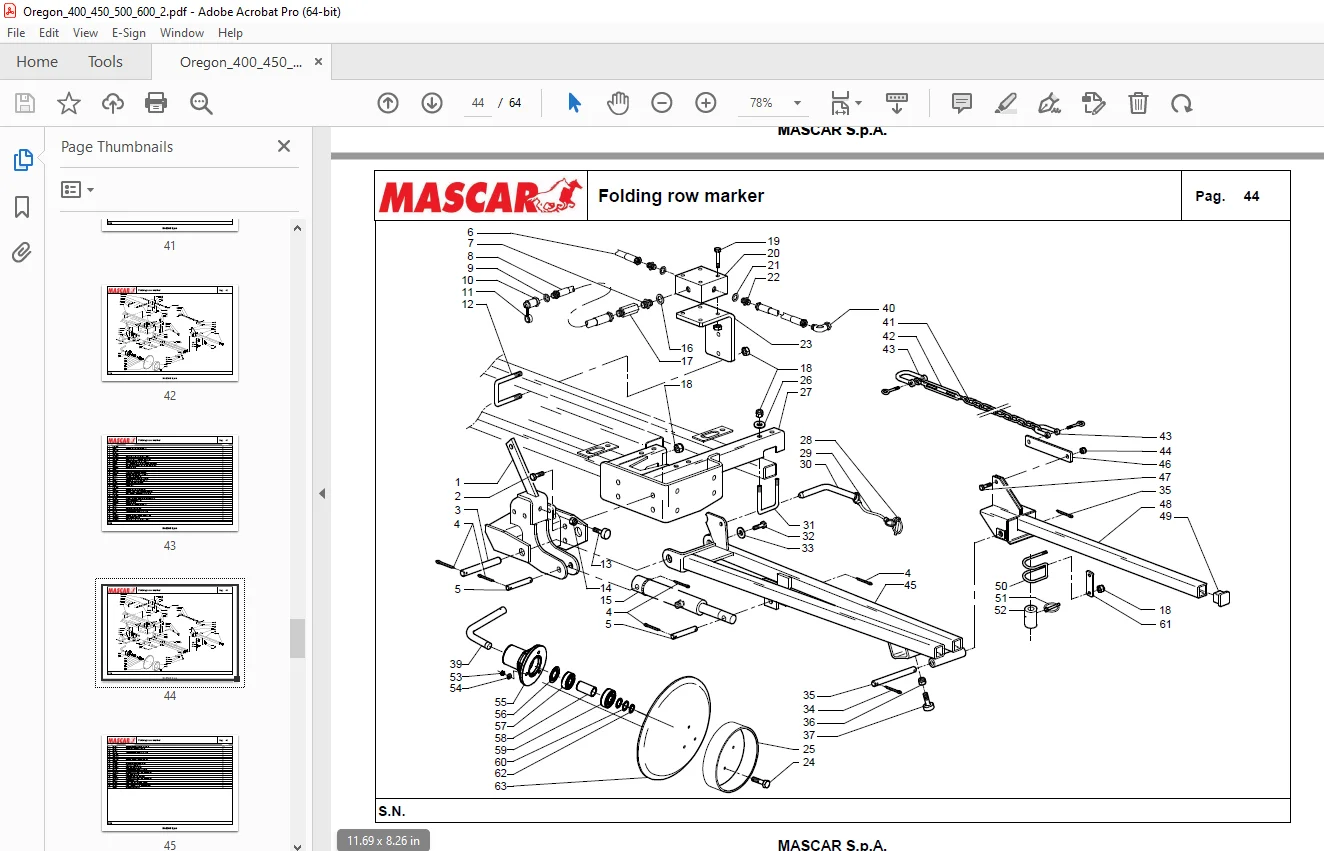Click the page number field showing 44
The width and height of the screenshot is (1324, 851).
click(478, 103)
